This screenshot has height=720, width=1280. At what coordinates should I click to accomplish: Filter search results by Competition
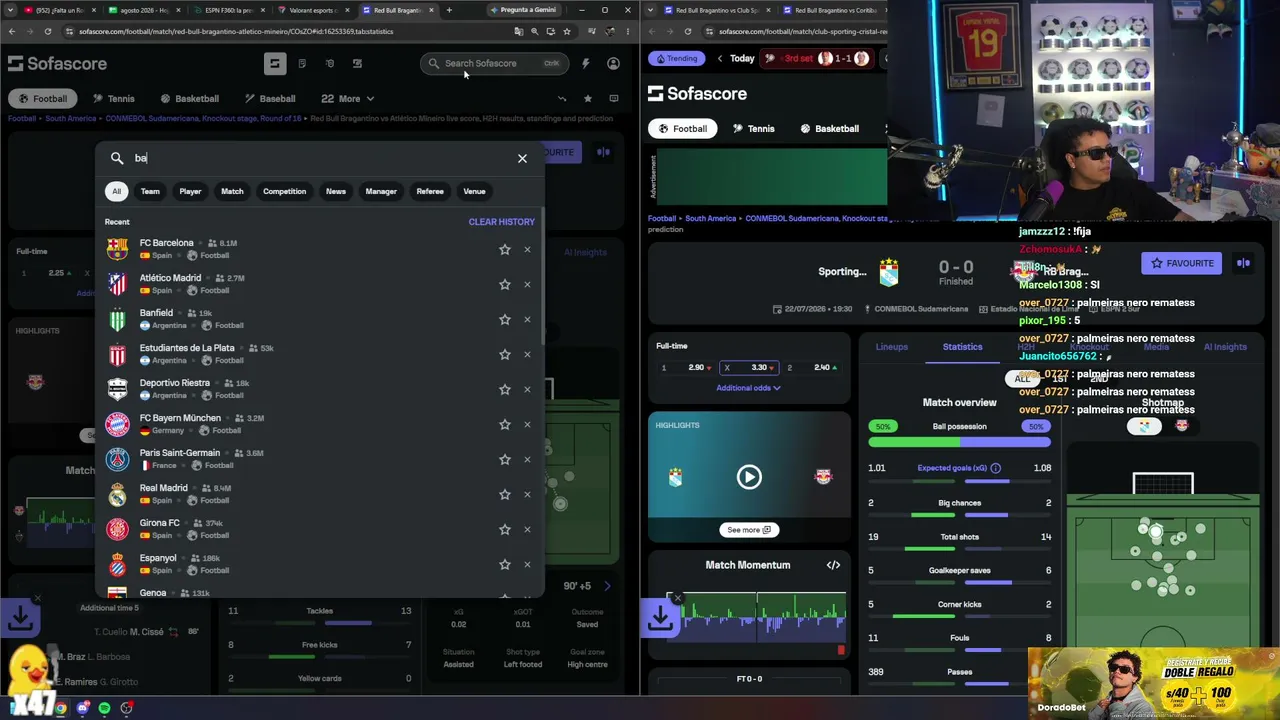[285, 191]
